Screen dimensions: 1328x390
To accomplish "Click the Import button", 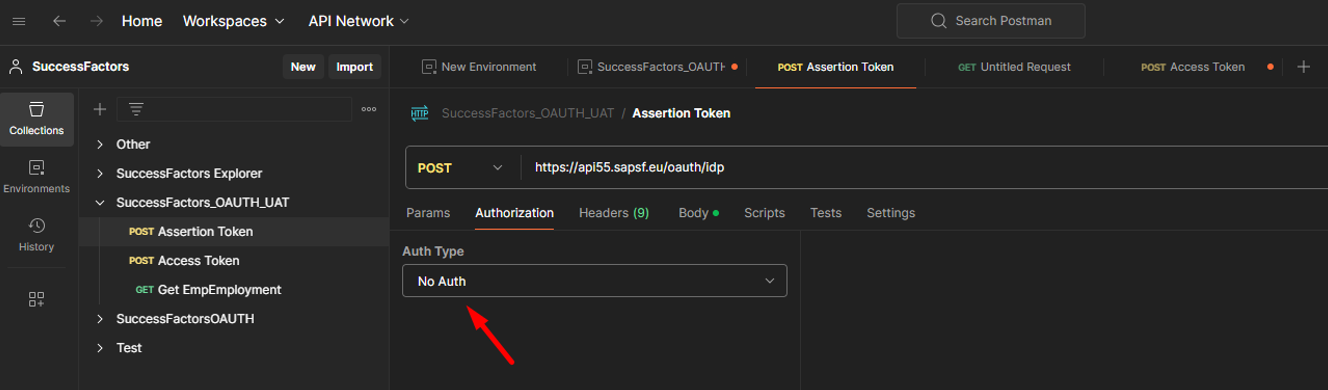I will pyautogui.click(x=354, y=67).
